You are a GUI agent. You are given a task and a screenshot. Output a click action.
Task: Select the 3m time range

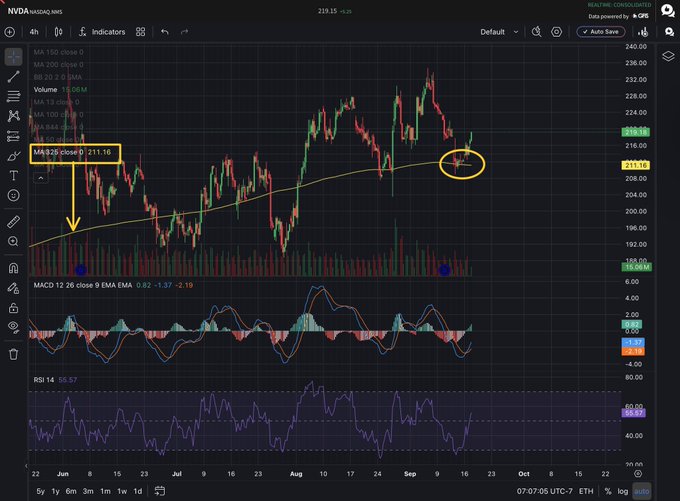(88, 491)
